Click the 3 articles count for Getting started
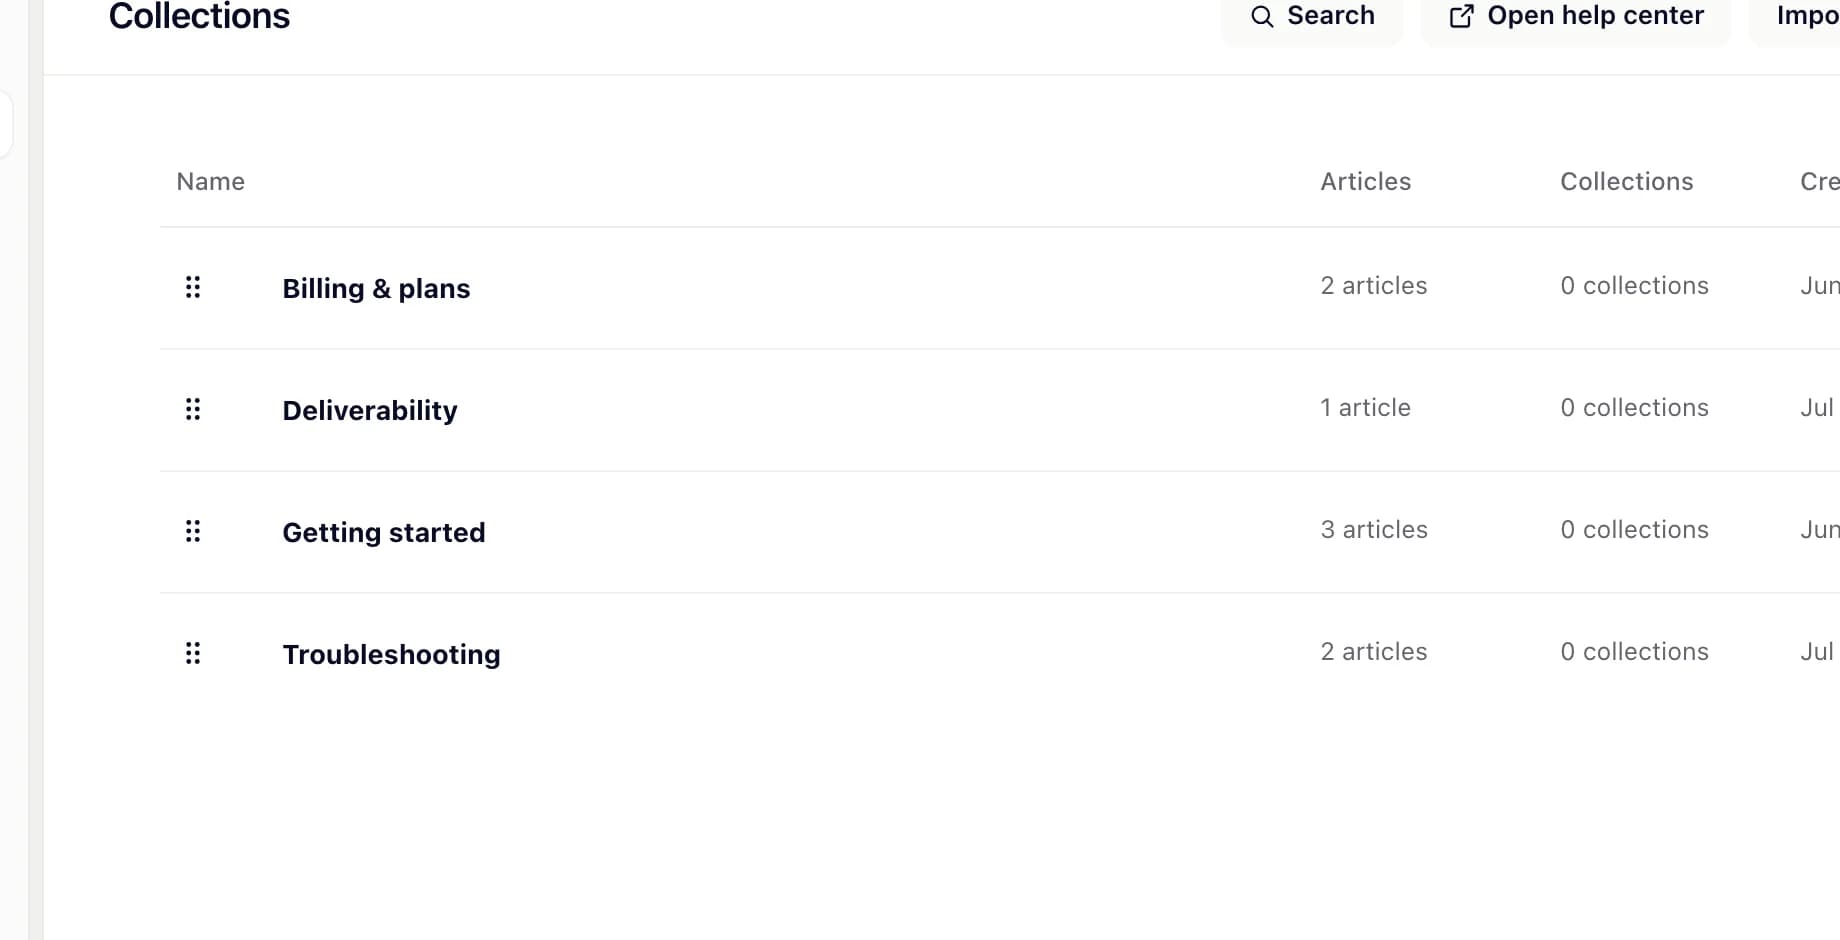Image resolution: width=1840 pixels, height=940 pixels. click(1374, 530)
